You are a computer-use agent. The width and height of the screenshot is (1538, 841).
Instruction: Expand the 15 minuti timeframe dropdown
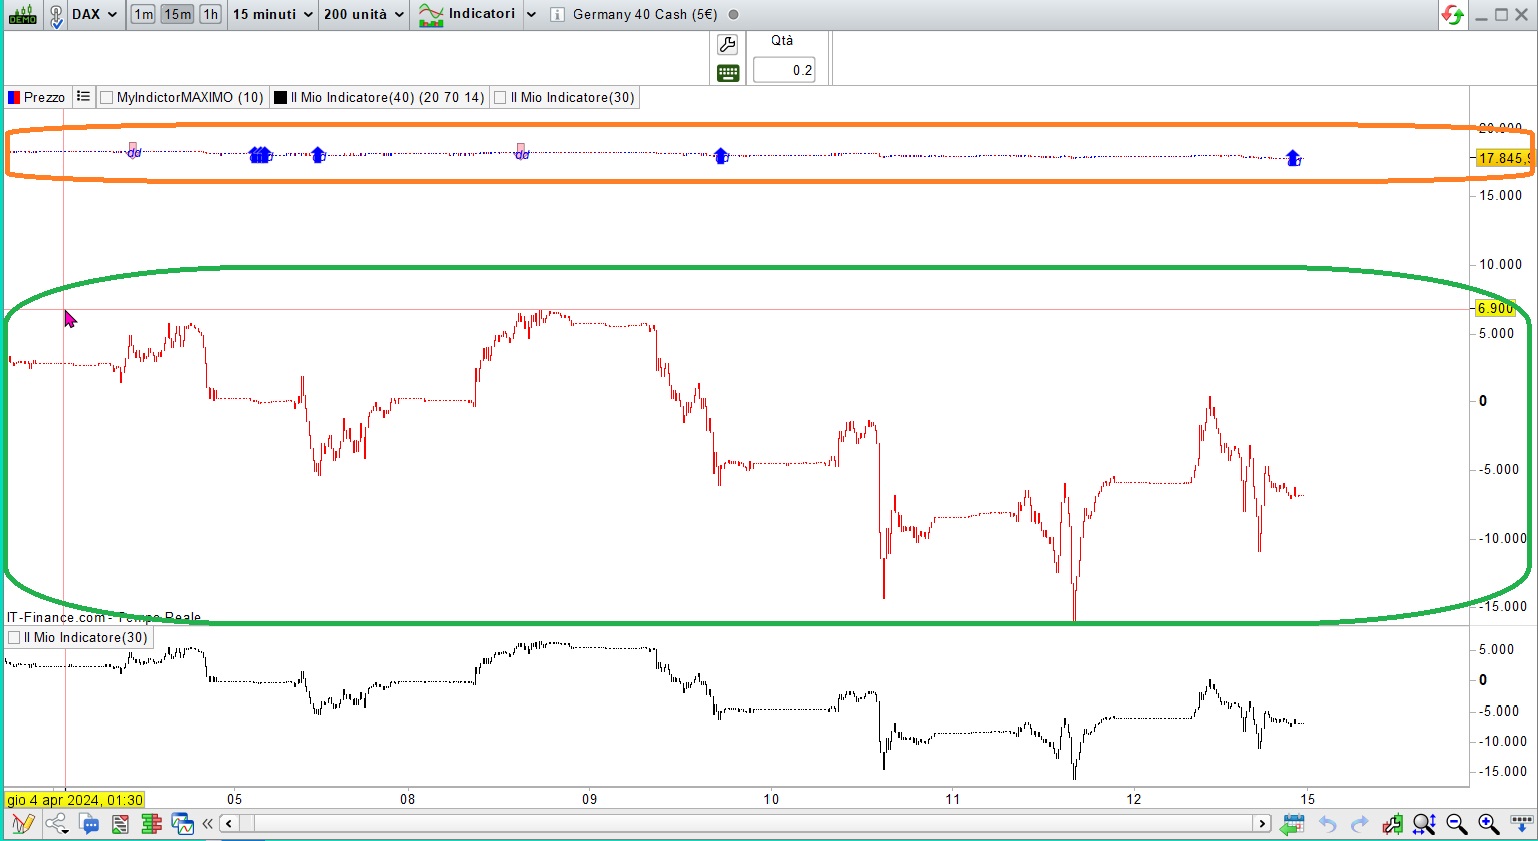click(273, 14)
